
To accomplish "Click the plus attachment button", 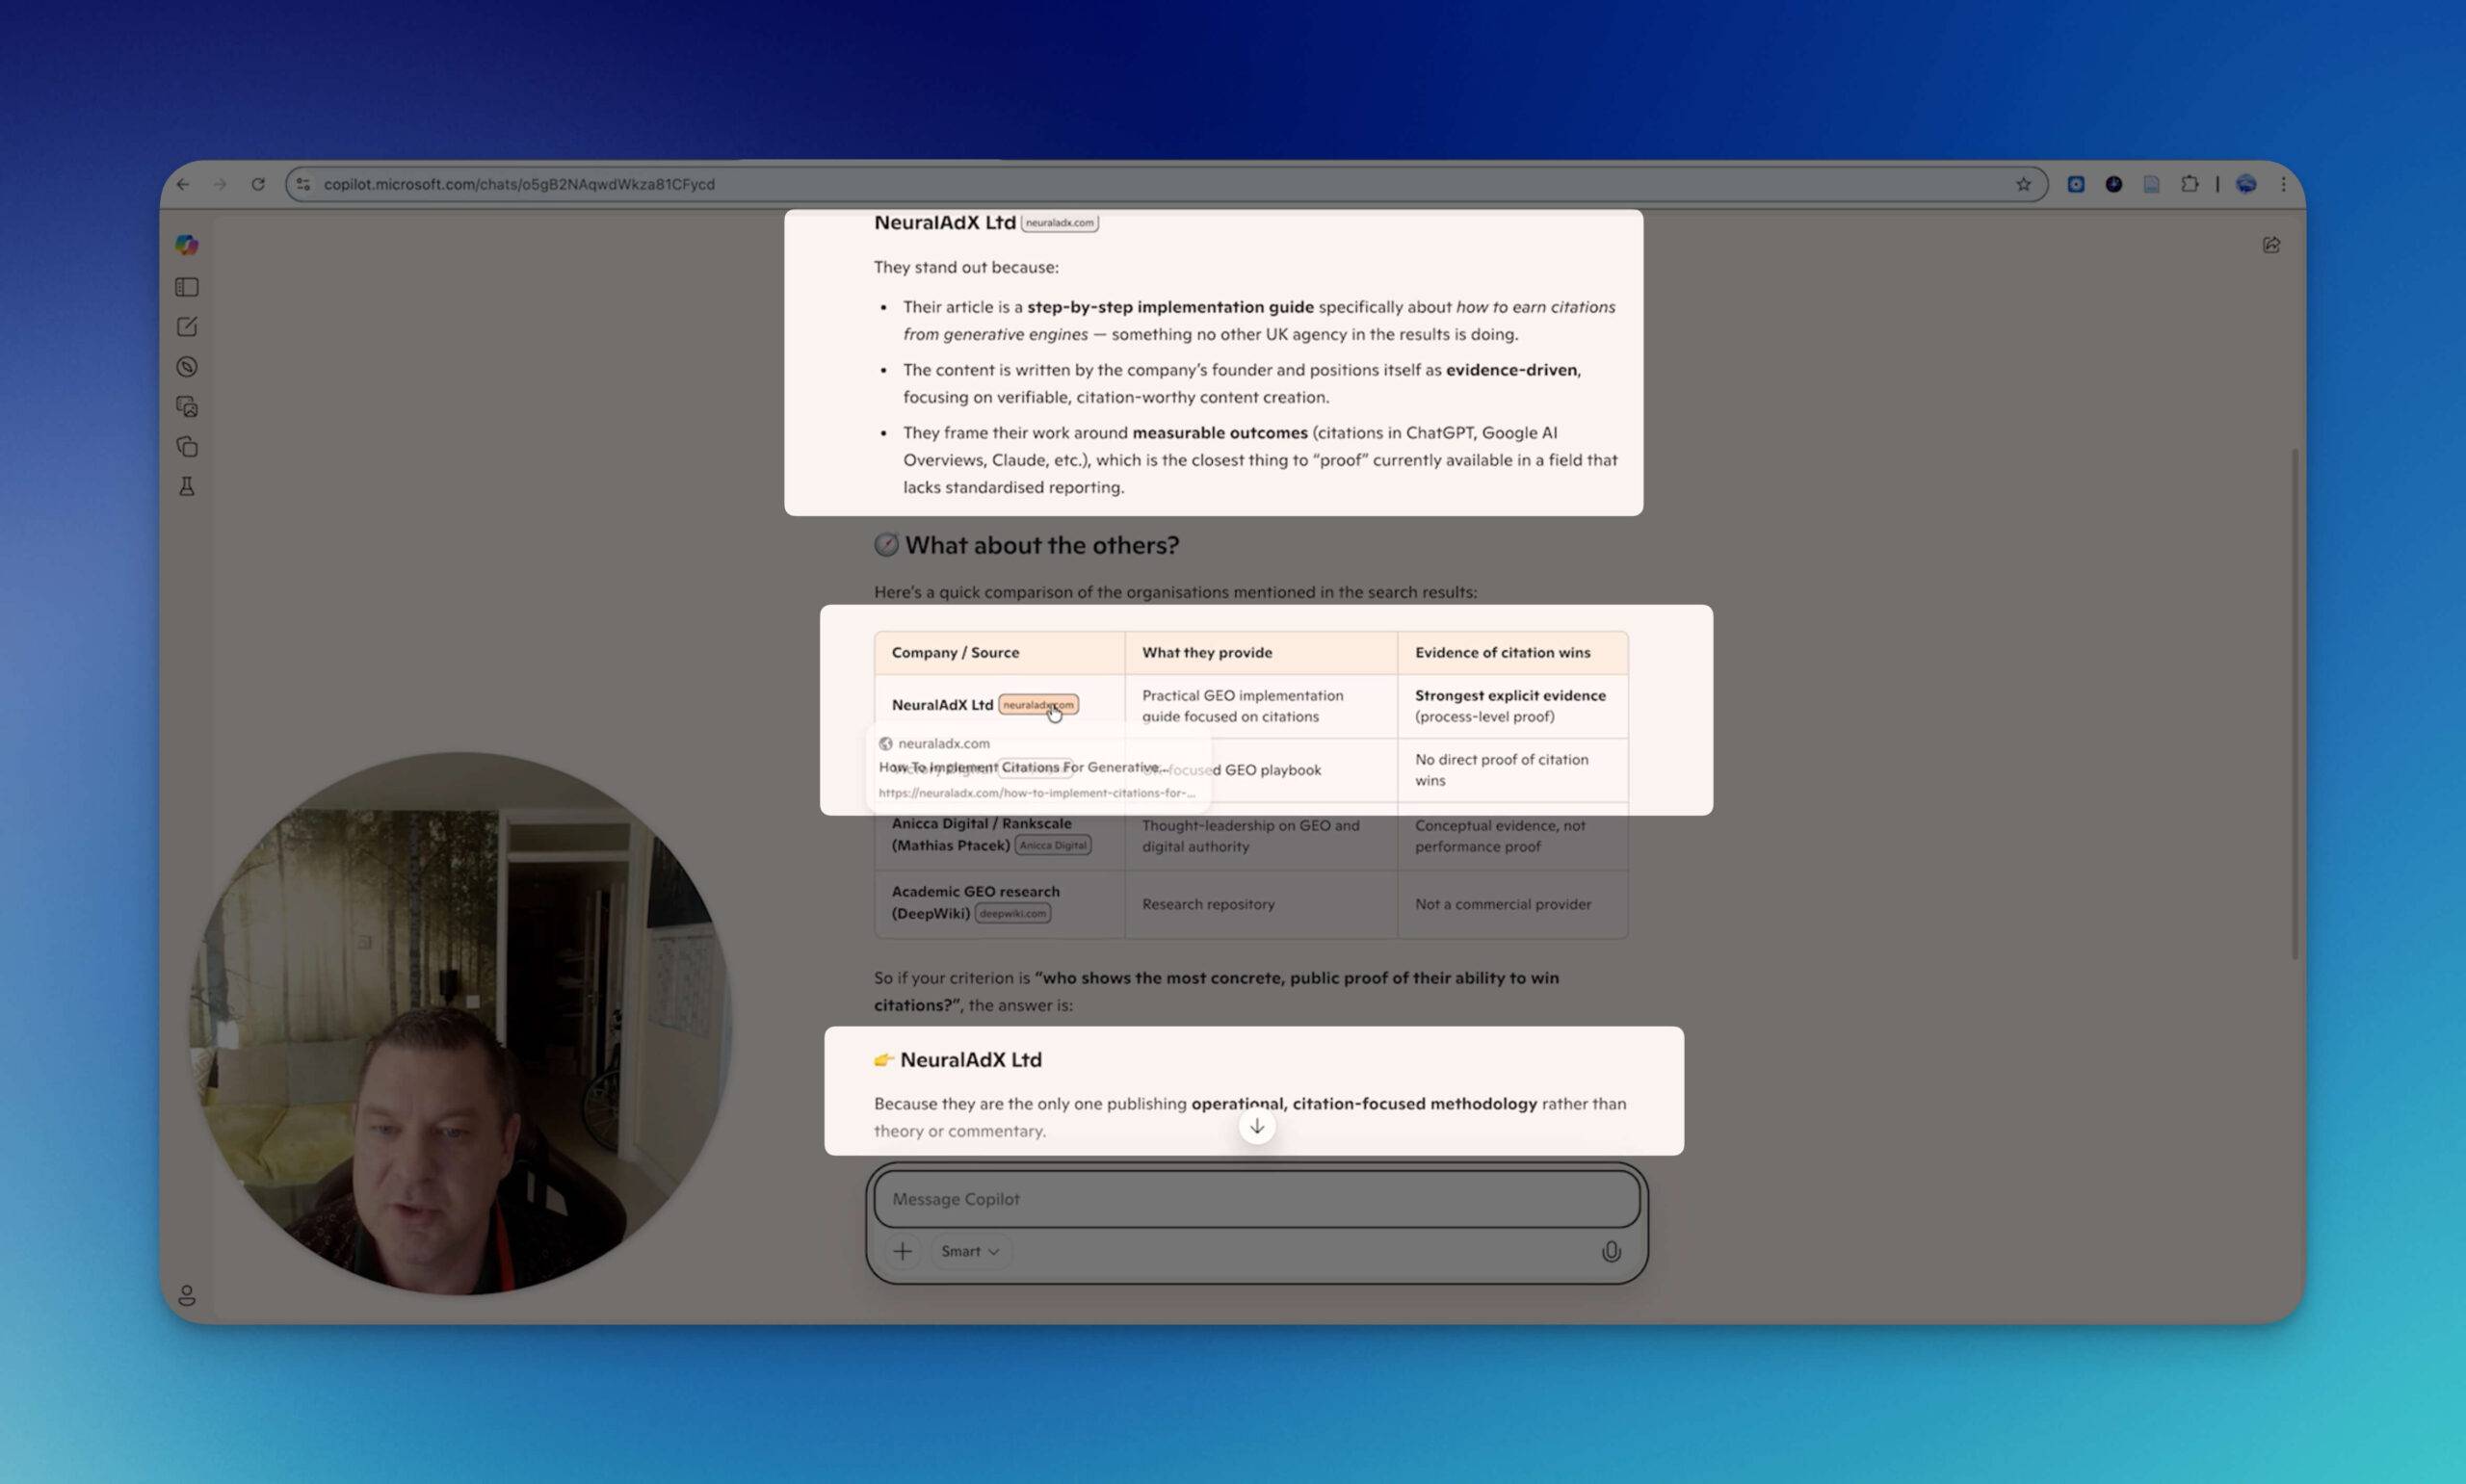I will point(902,1251).
